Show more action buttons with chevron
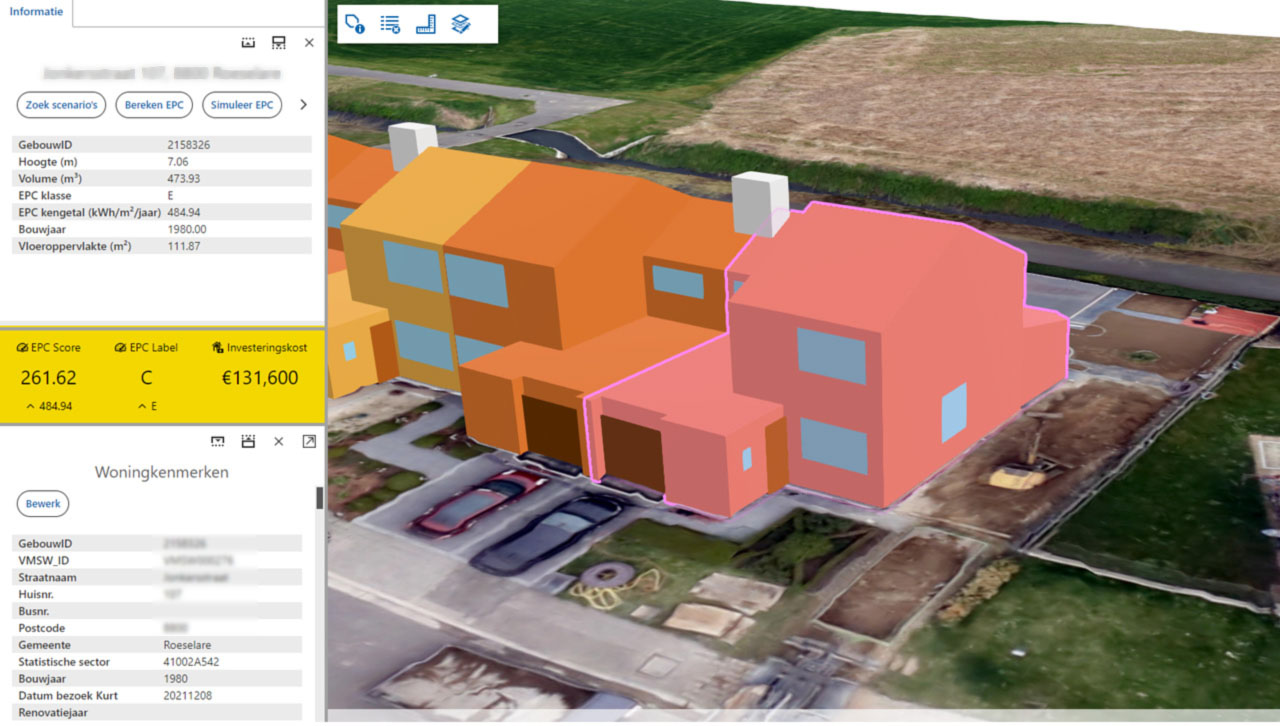The image size is (1280, 726). click(303, 104)
